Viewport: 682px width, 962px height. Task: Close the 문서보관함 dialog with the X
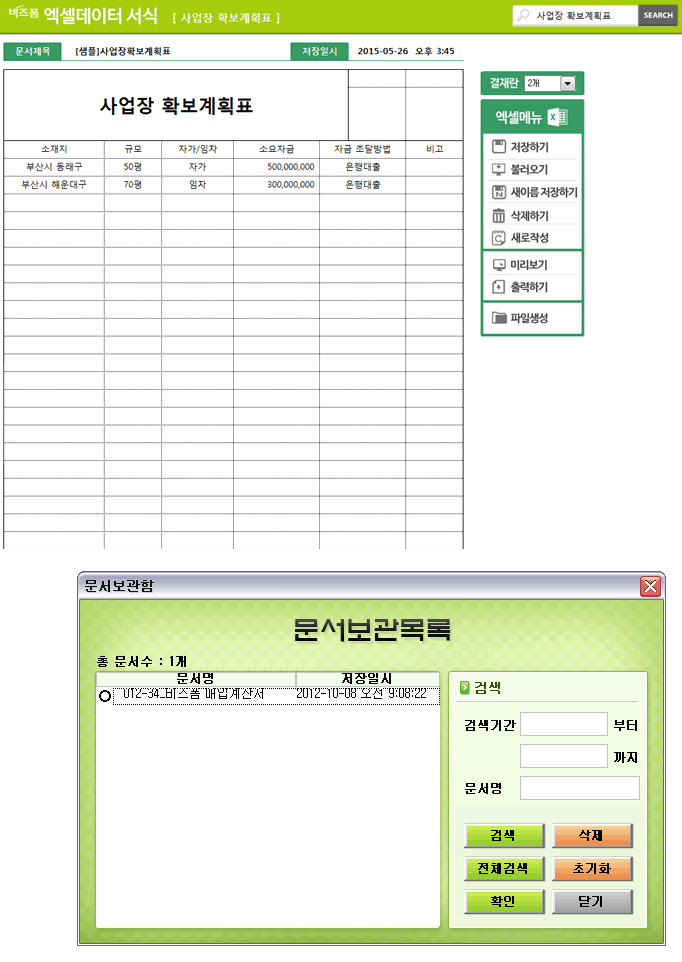(650, 587)
